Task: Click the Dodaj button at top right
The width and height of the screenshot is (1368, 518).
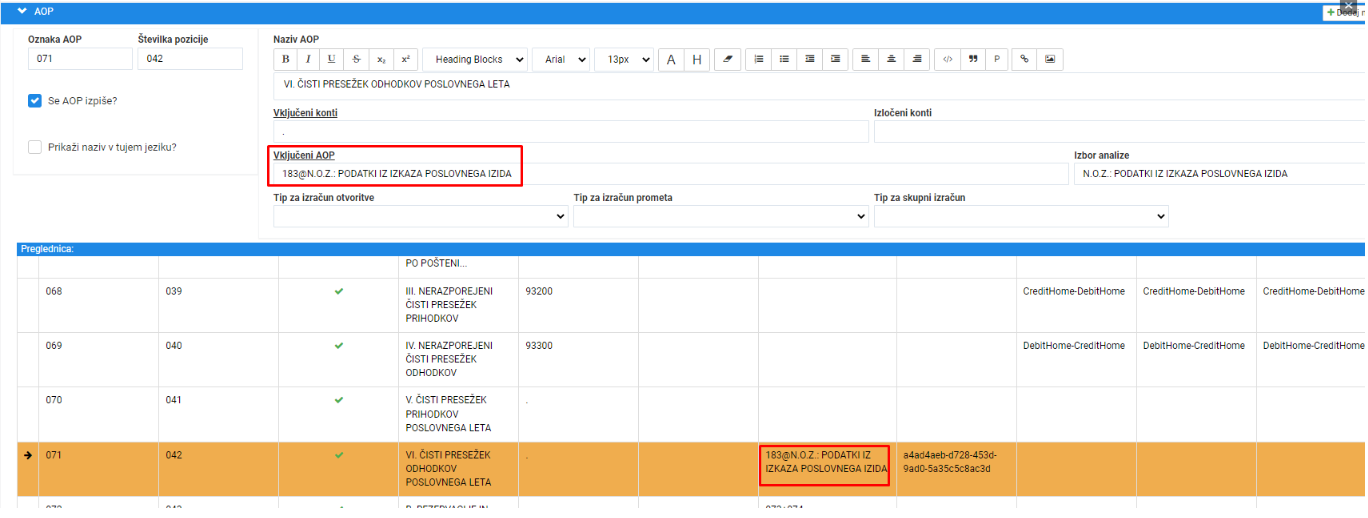Action: [1344, 12]
